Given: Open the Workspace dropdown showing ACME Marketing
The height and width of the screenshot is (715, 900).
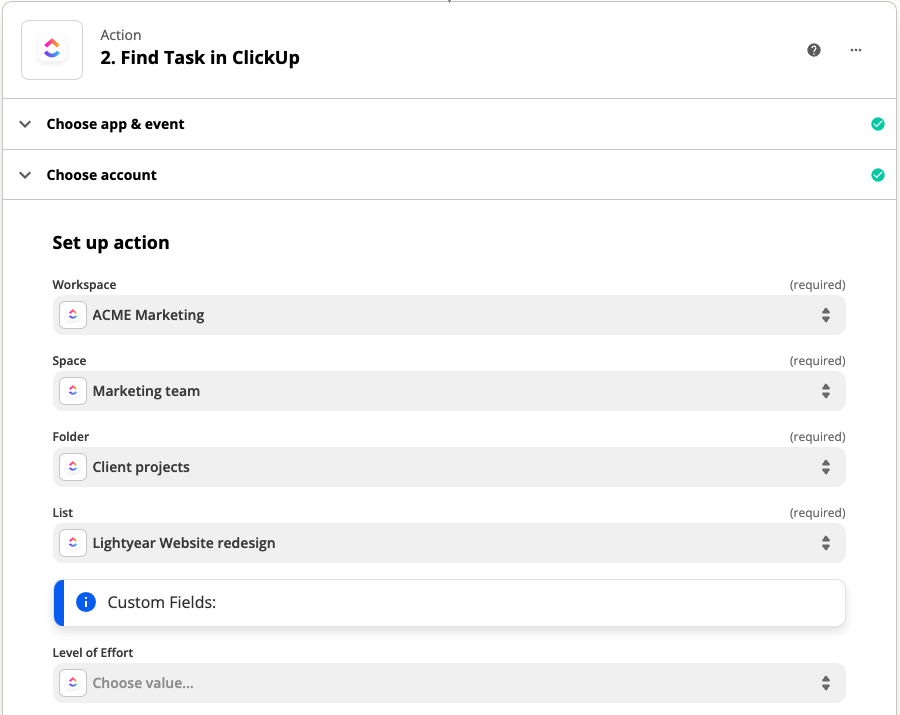Looking at the screenshot, I should pyautogui.click(x=449, y=315).
